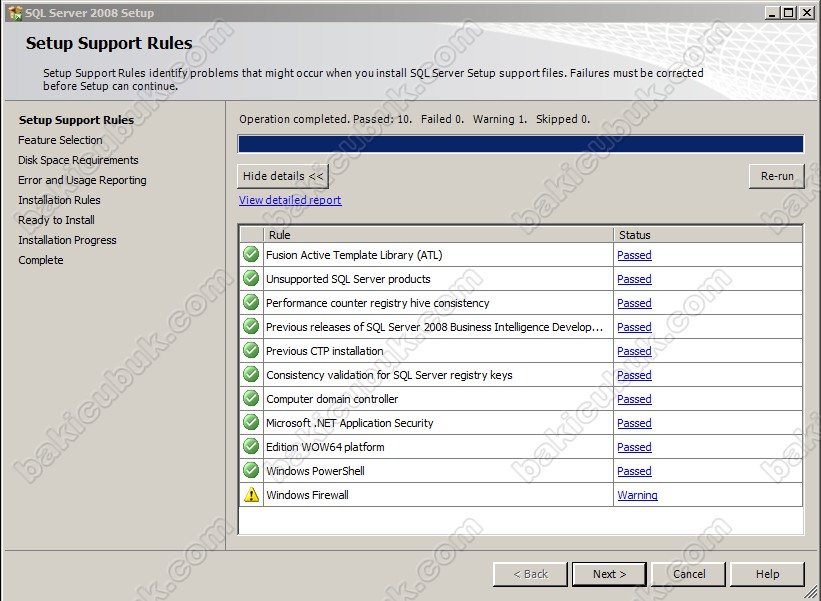Image resolution: width=821 pixels, height=601 pixels.
Task: Select Installation Rules step in sidebar
Action: 59,199
